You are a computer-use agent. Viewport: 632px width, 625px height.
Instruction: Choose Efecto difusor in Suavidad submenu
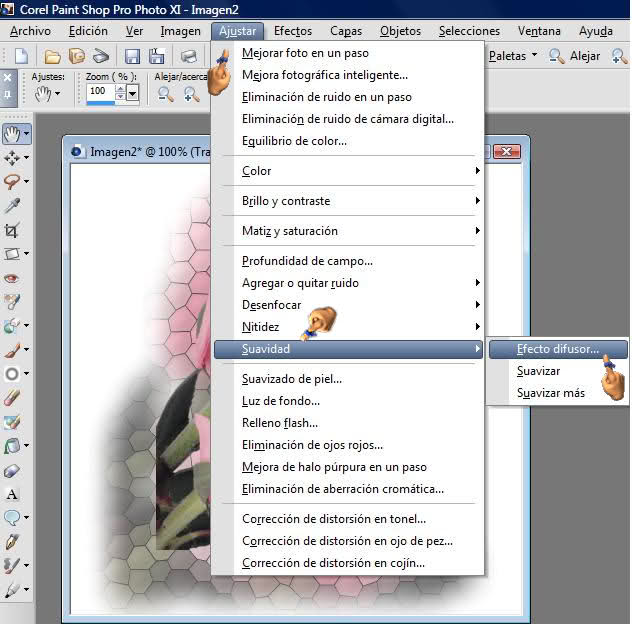click(x=558, y=349)
